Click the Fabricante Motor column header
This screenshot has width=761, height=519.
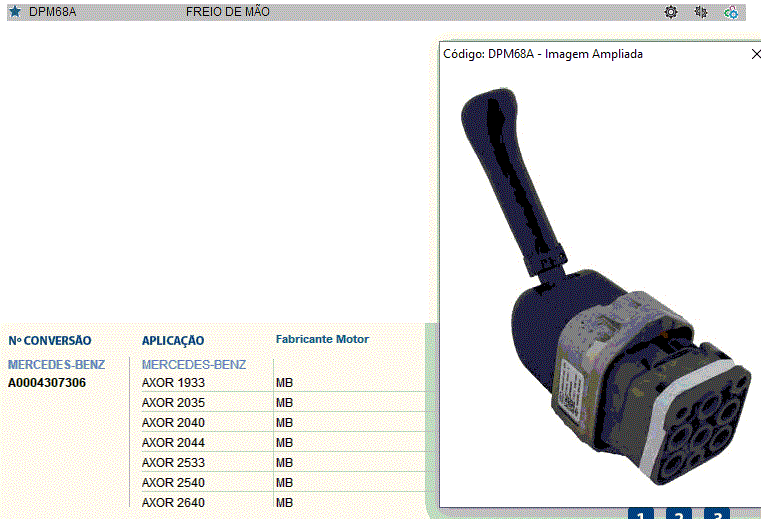point(322,339)
